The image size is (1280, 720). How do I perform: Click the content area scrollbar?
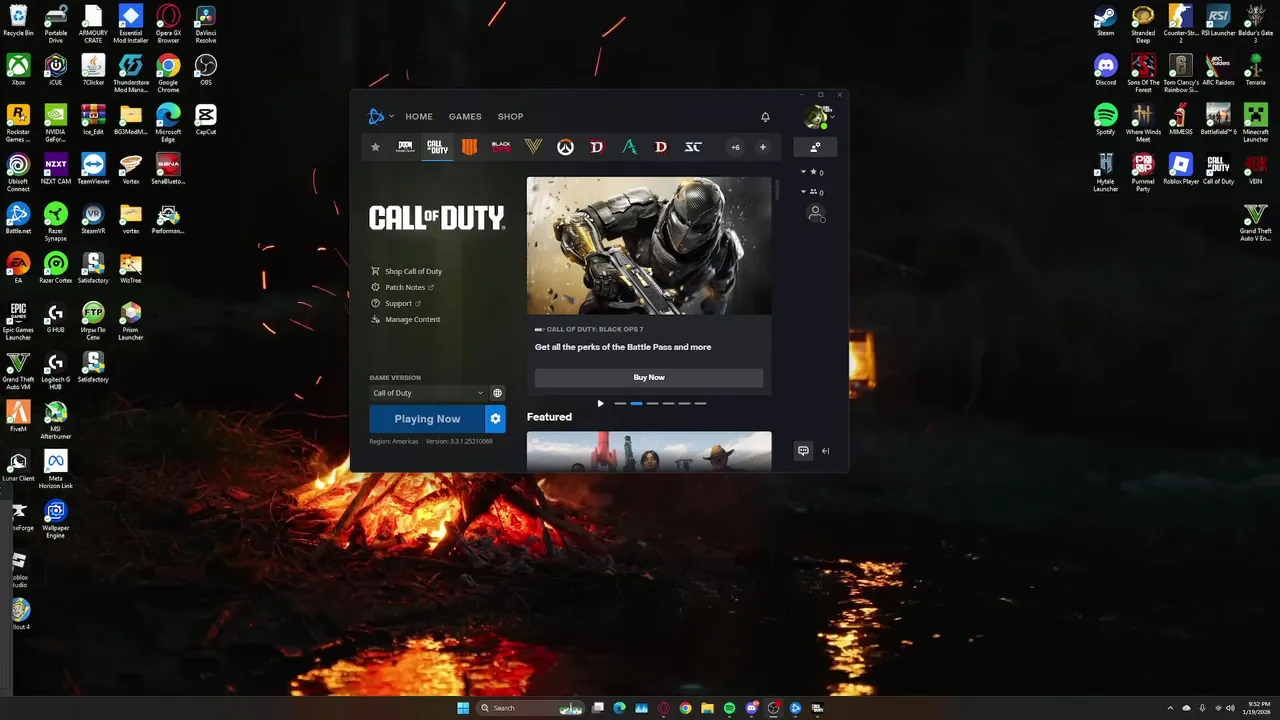776,190
